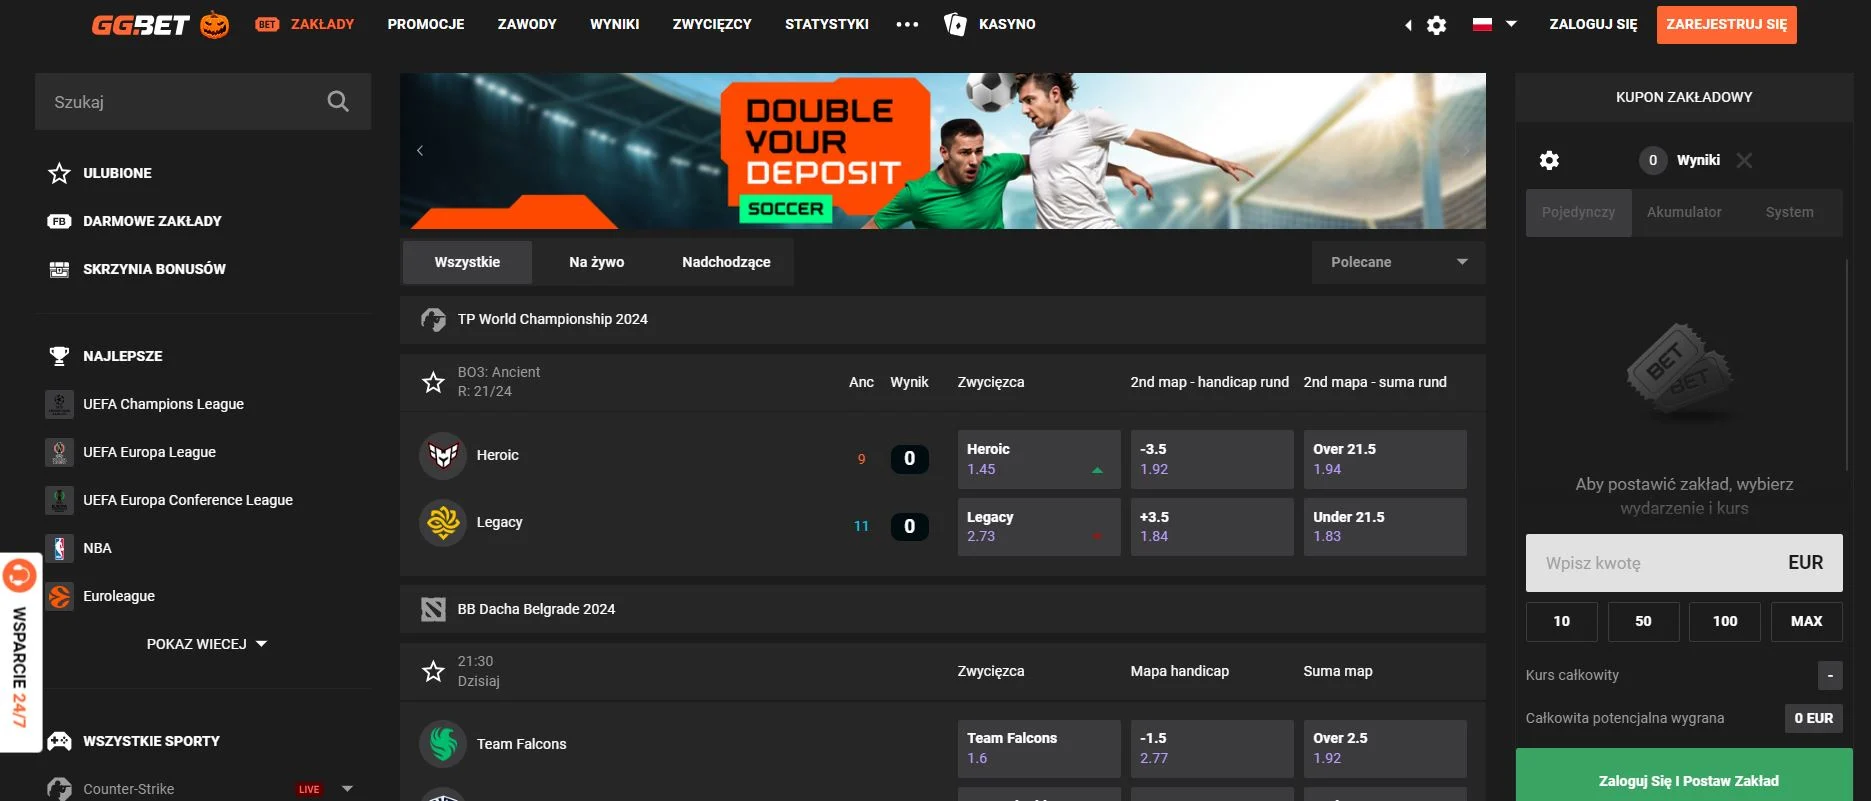1871x801 pixels.
Task: Set stake to 10 quick amount
Action: tap(1561, 621)
